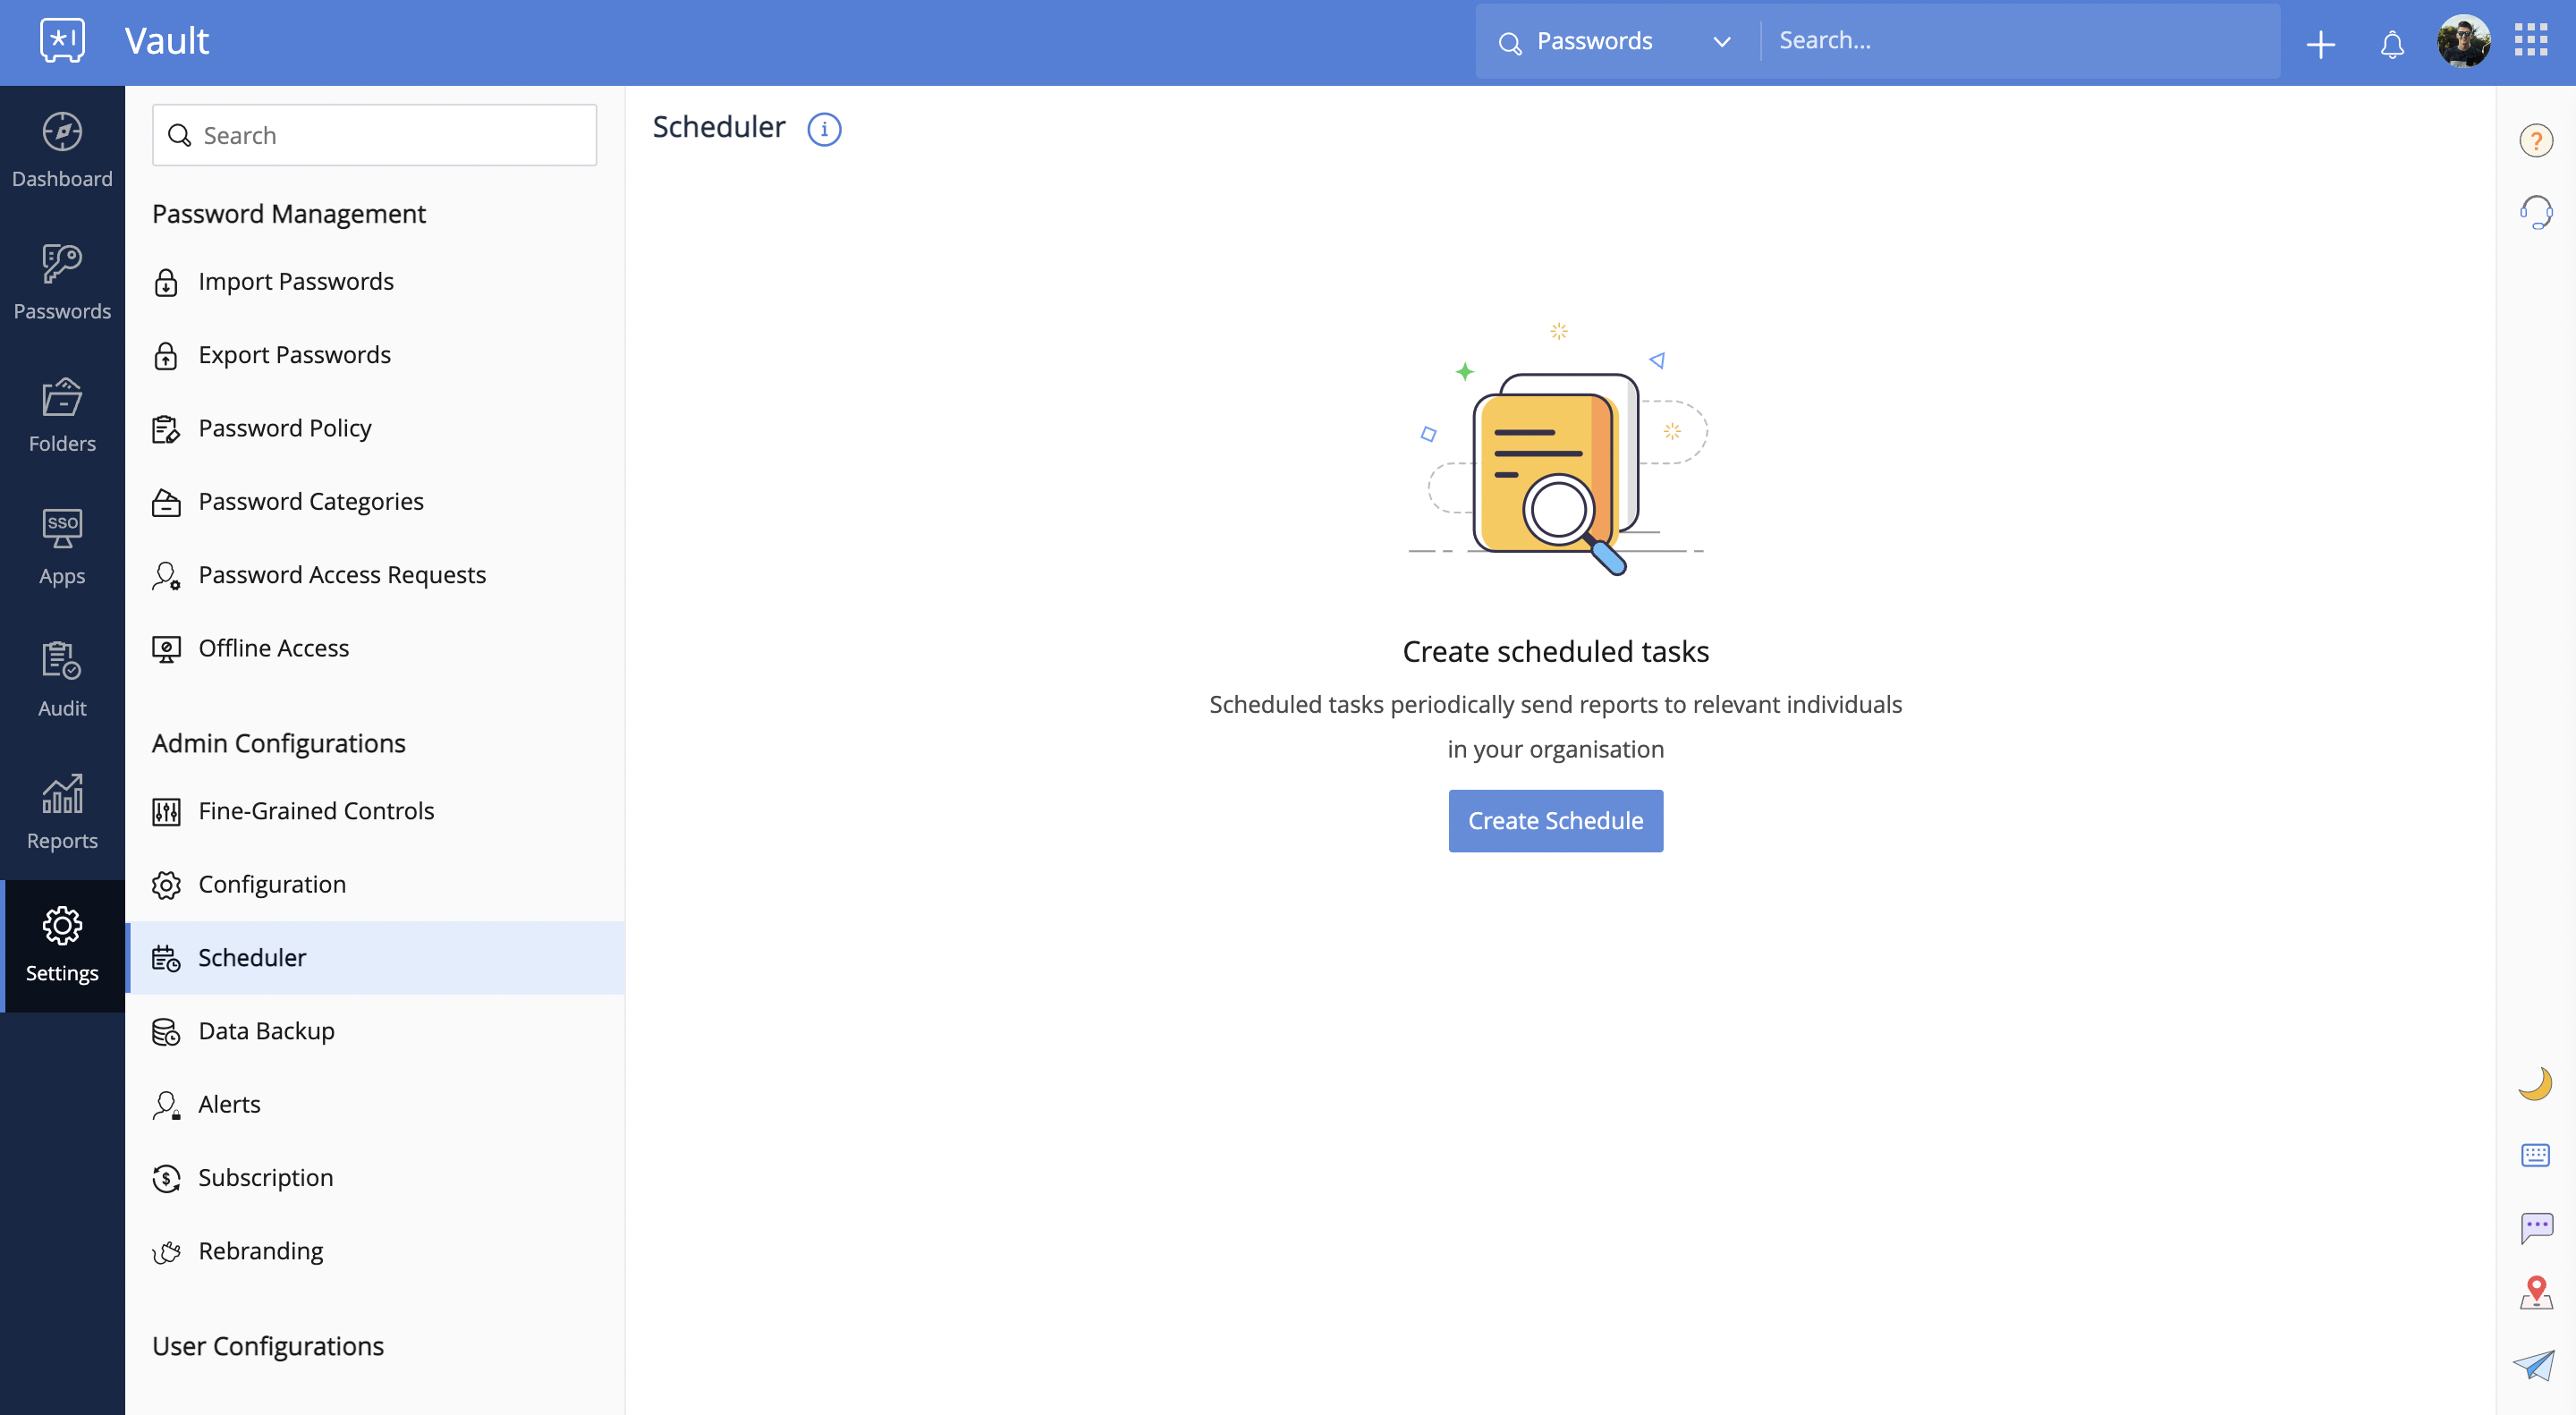Open keyboard shortcuts icon
Viewport: 2576px width, 1415px height.
(2535, 1155)
